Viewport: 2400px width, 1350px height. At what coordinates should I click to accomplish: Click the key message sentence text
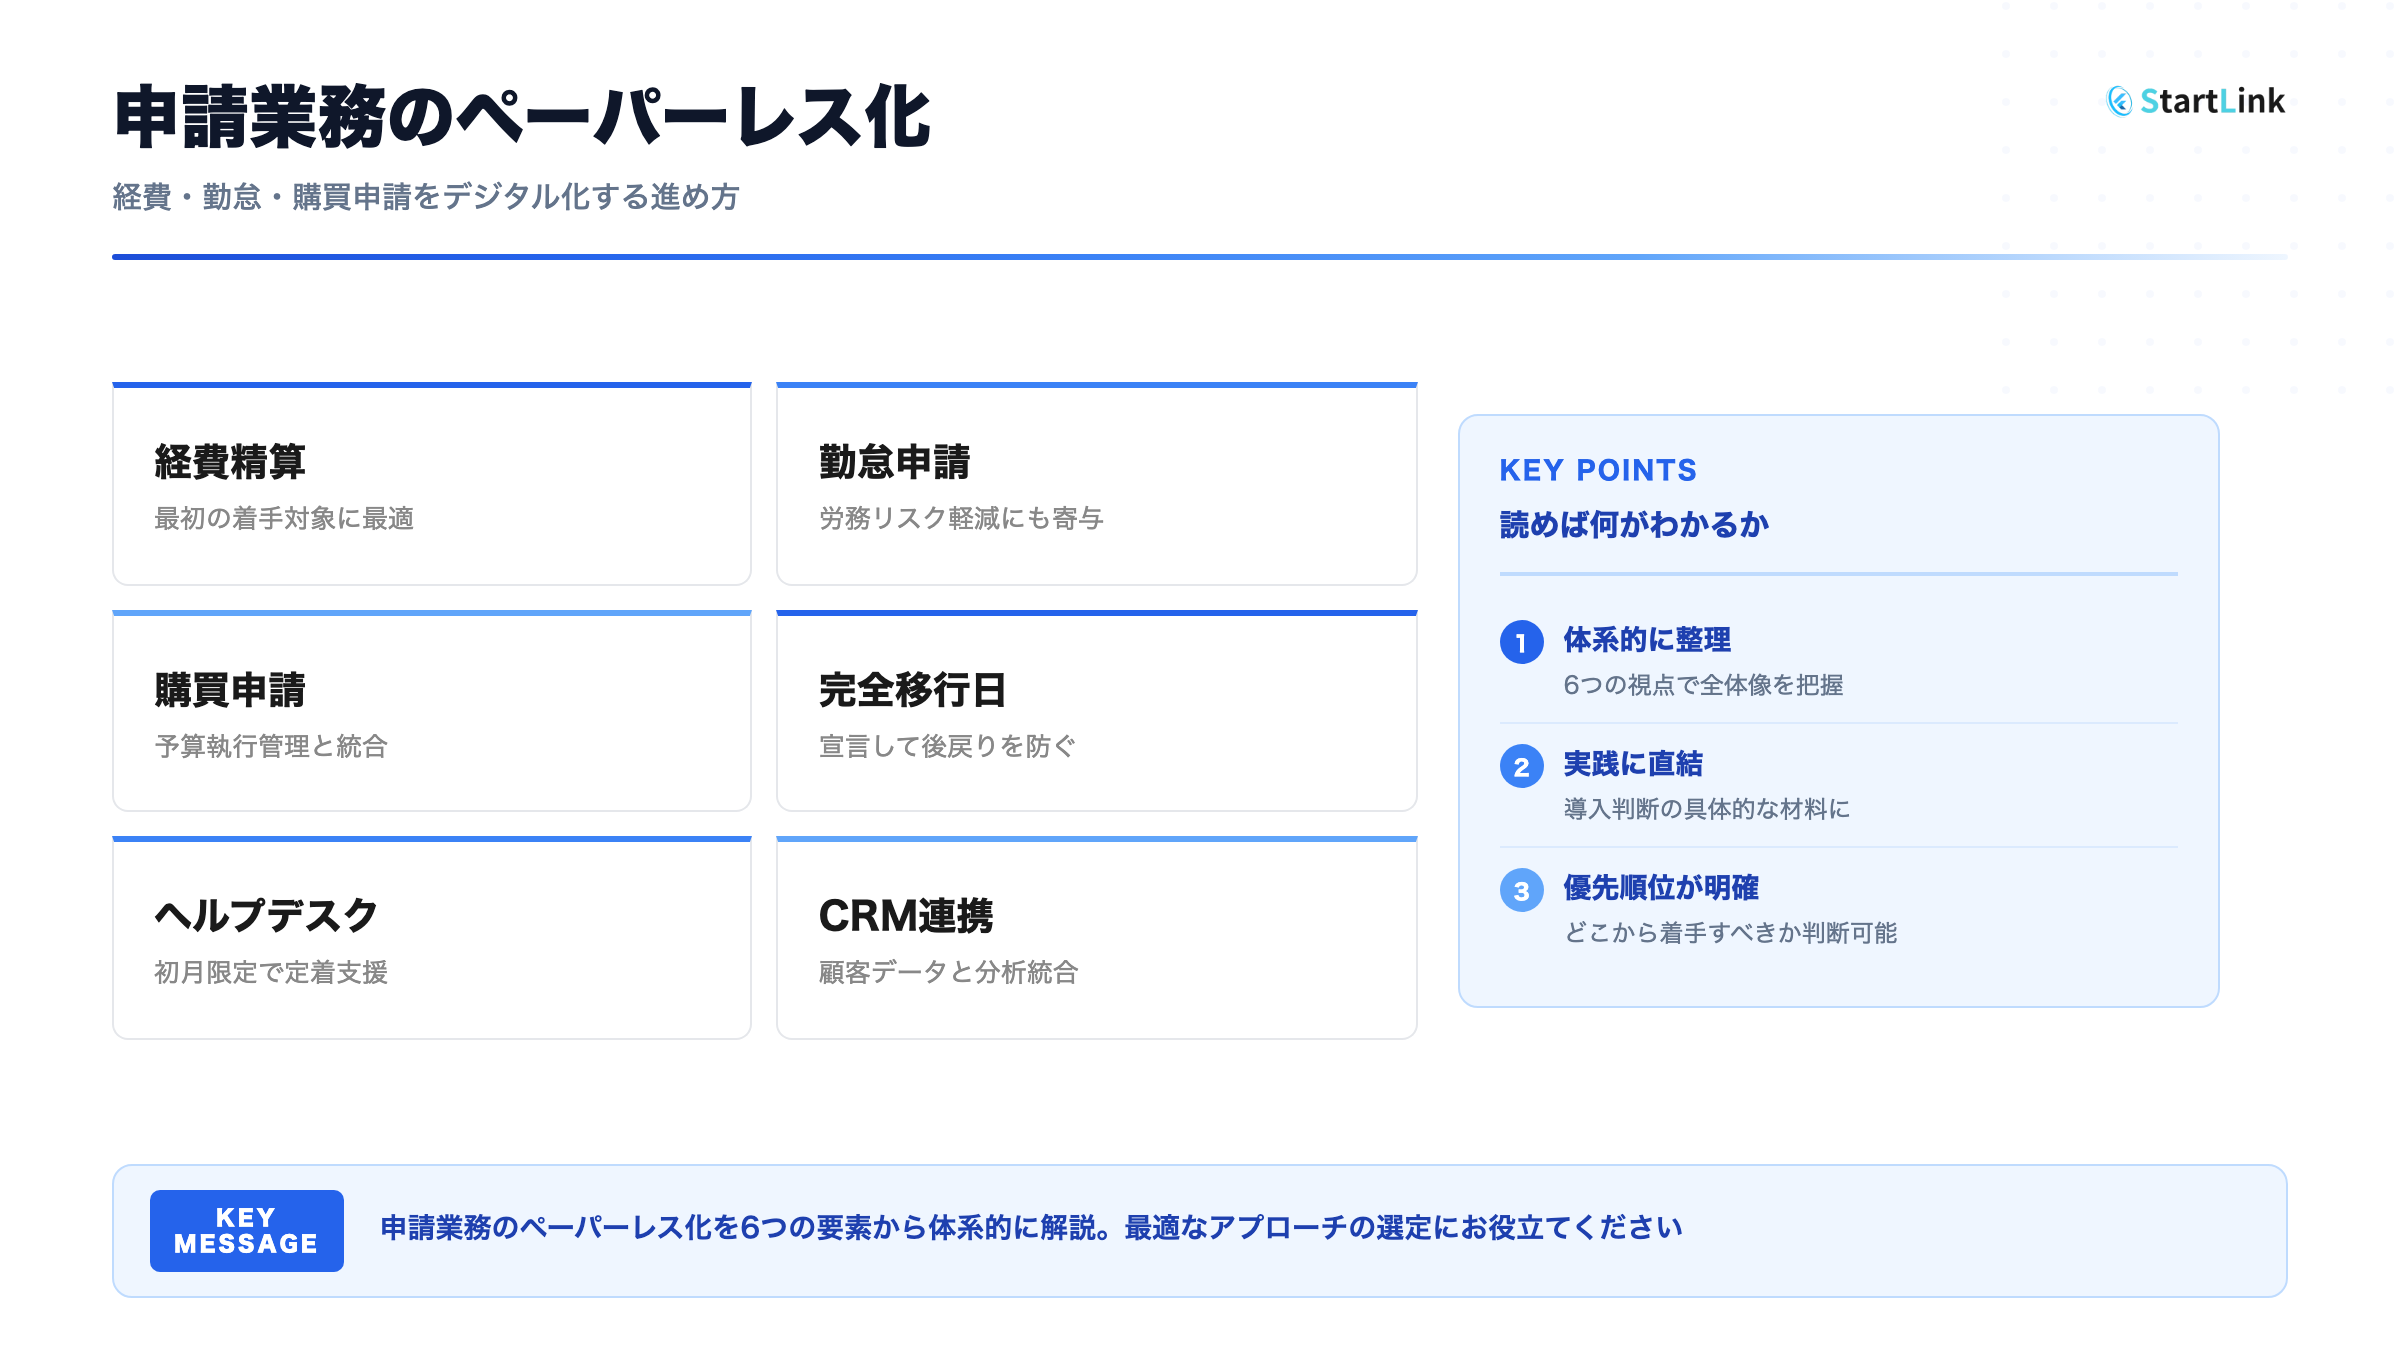point(1031,1228)
